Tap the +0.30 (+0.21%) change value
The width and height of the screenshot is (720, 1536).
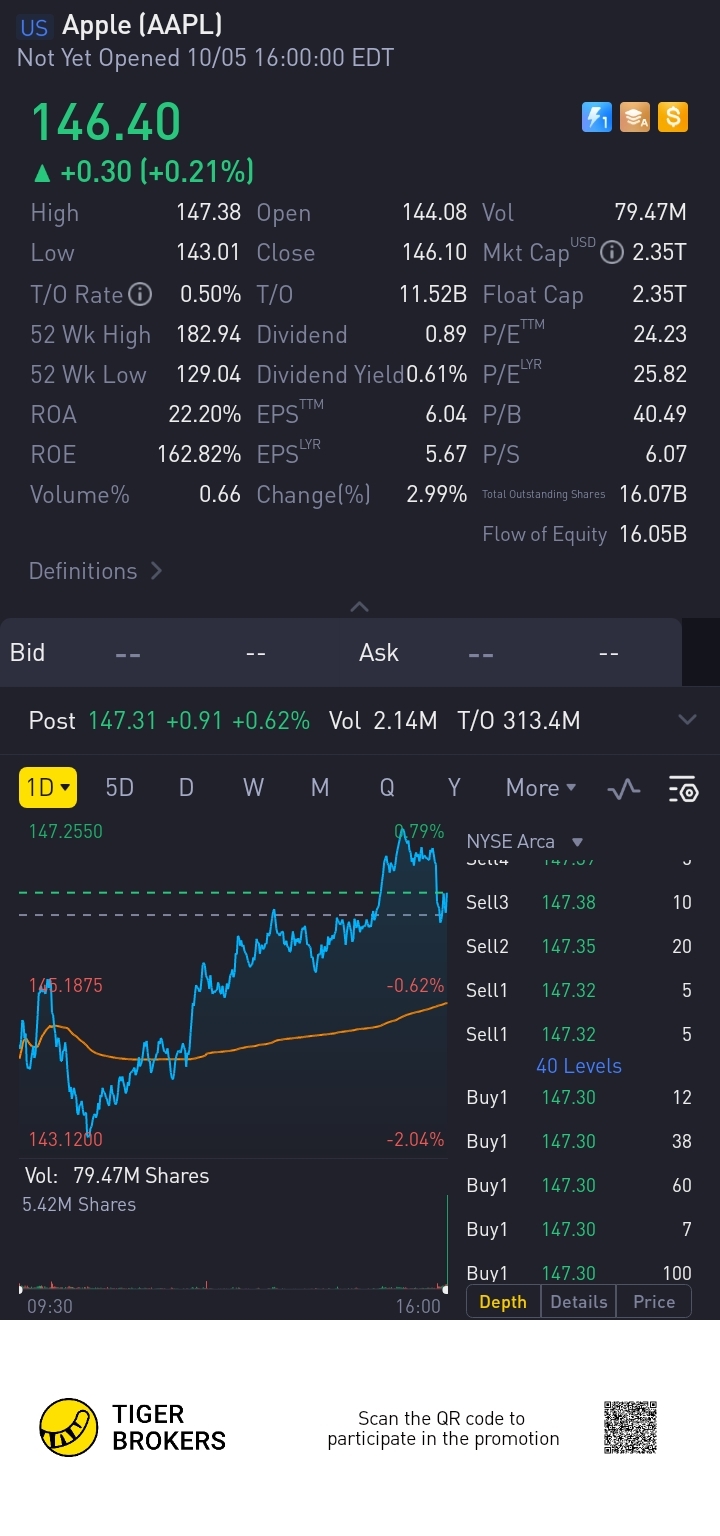coord(156,172)
